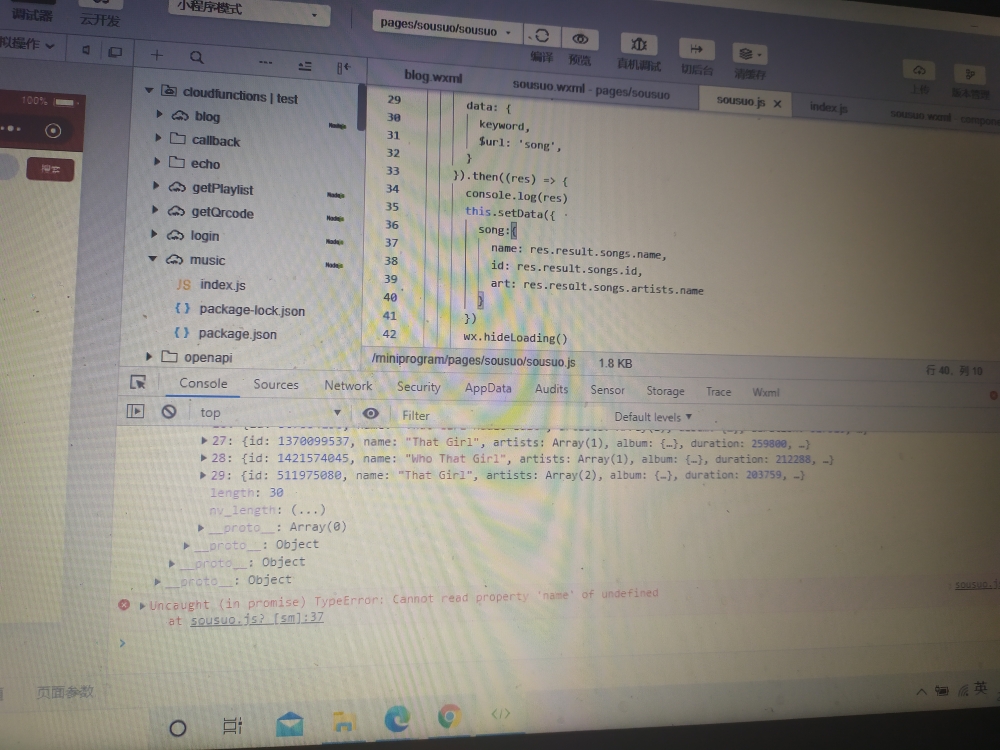Image resolution: width=1000 pixels, height=750 pixels.
Task: Toggle console sidebar panel icon
Action: [135, 411]
